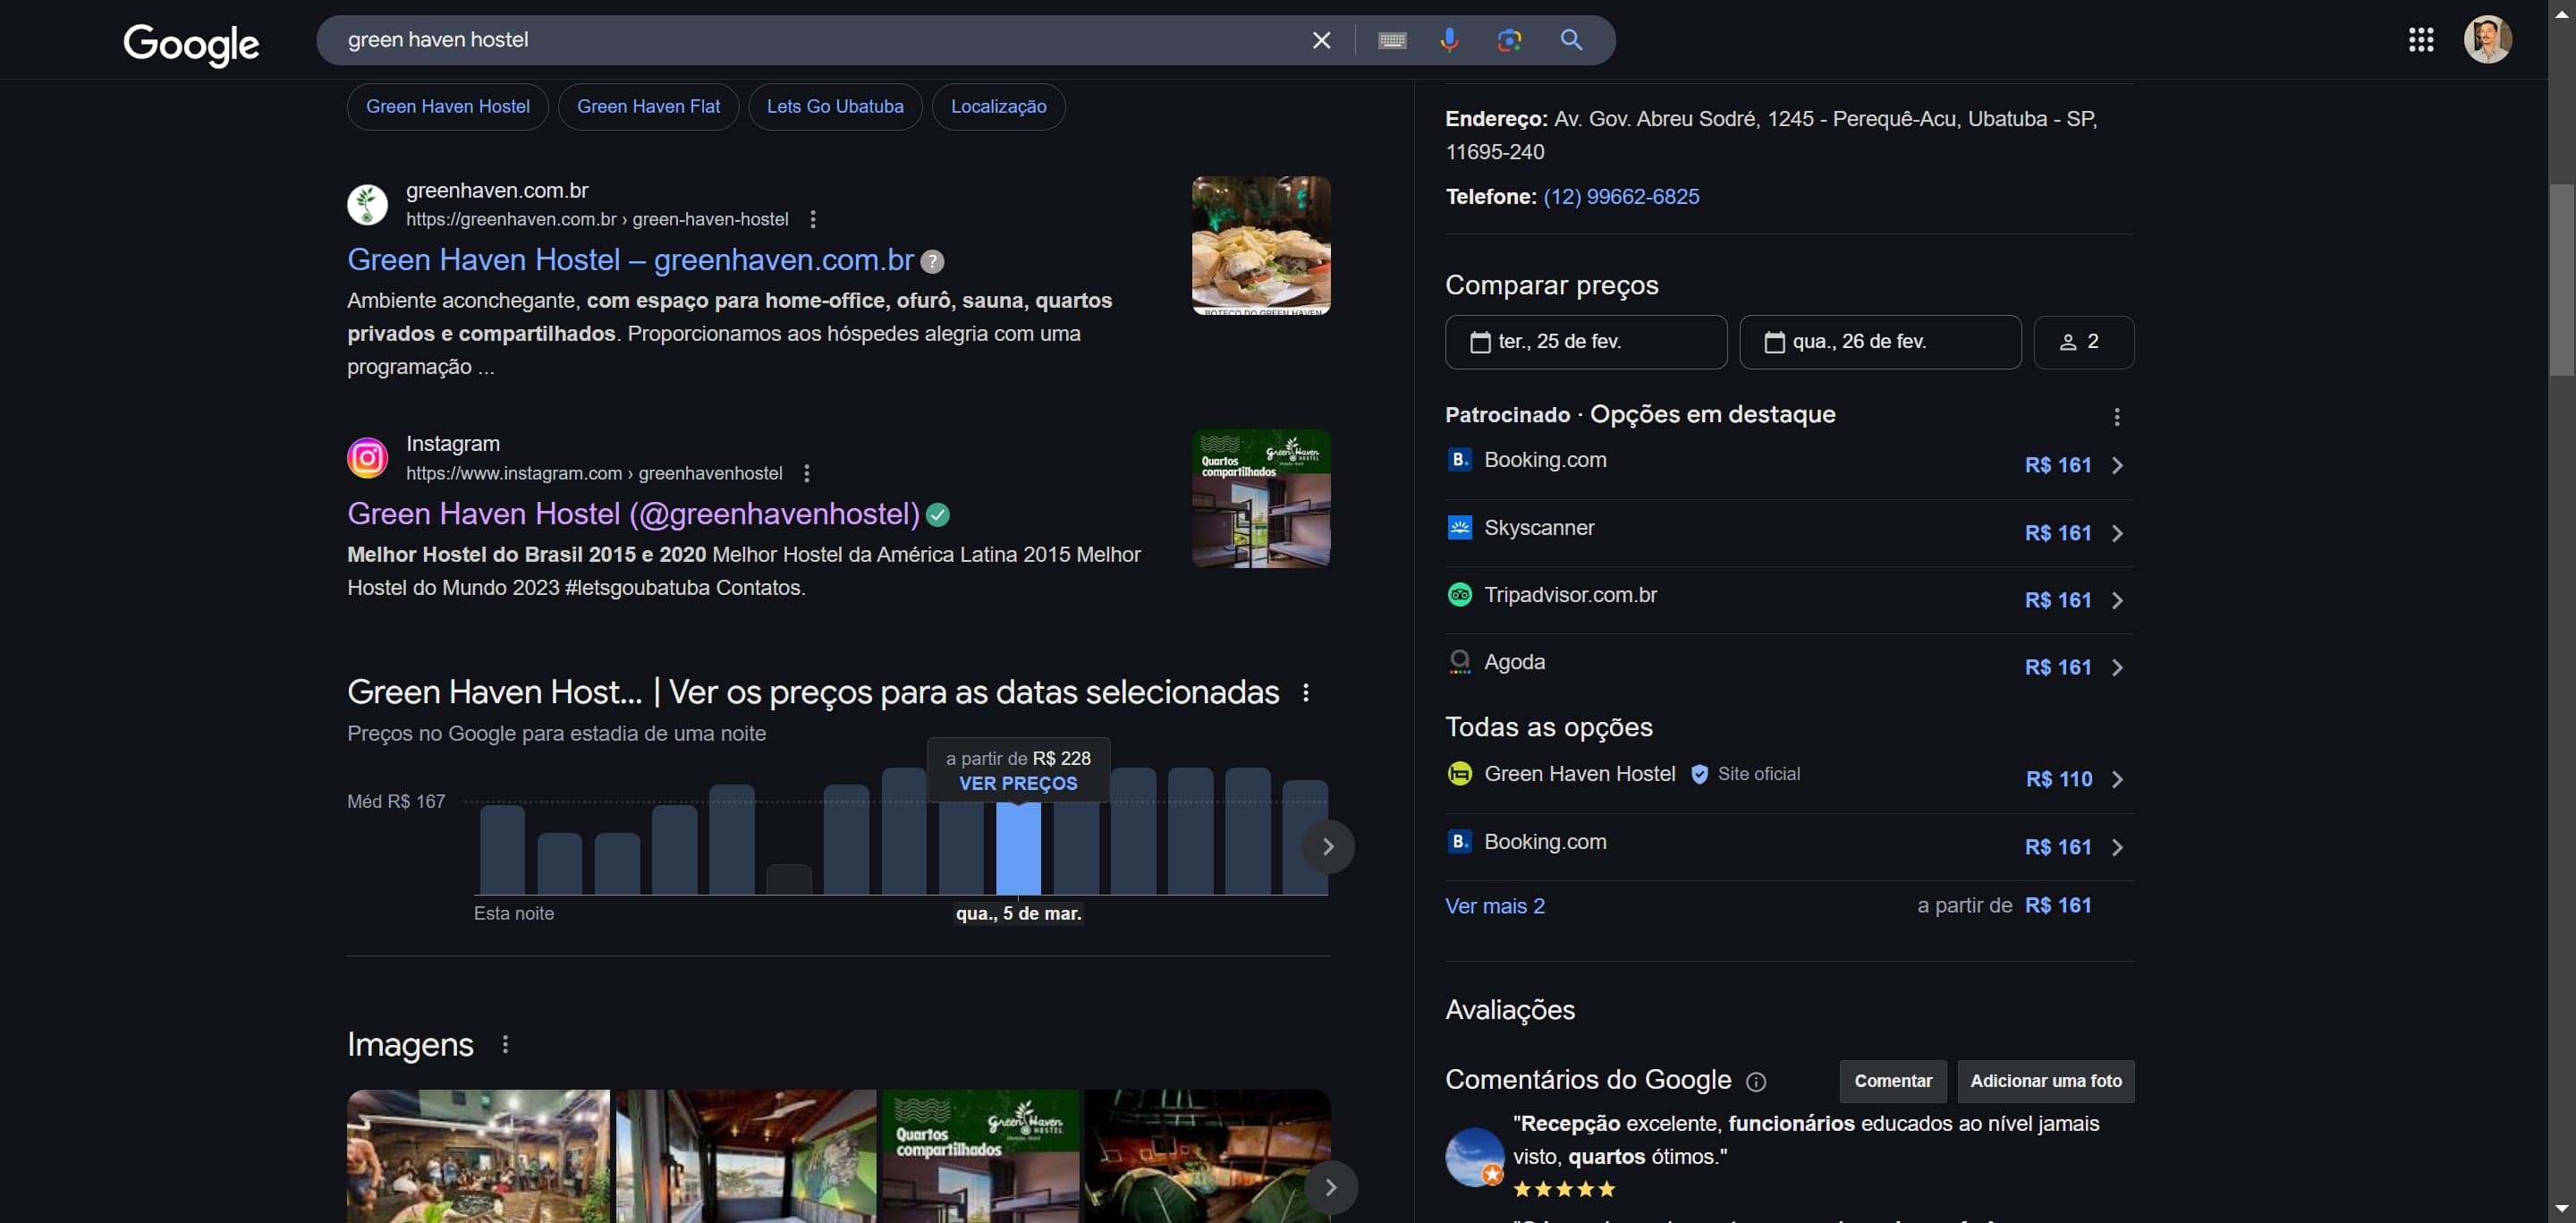
Task: Open the on-screen keyboard icon
Action: tap(1392, 40)
